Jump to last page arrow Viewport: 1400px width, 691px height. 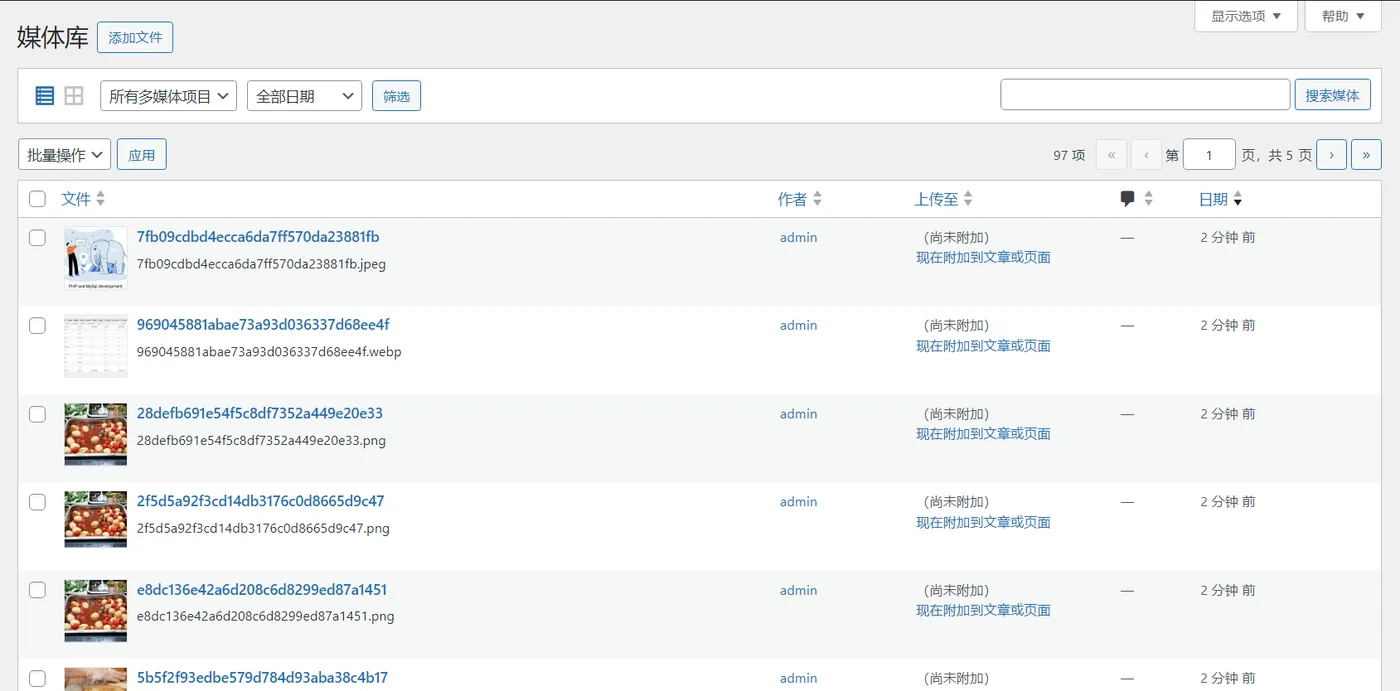point(1366,155)
